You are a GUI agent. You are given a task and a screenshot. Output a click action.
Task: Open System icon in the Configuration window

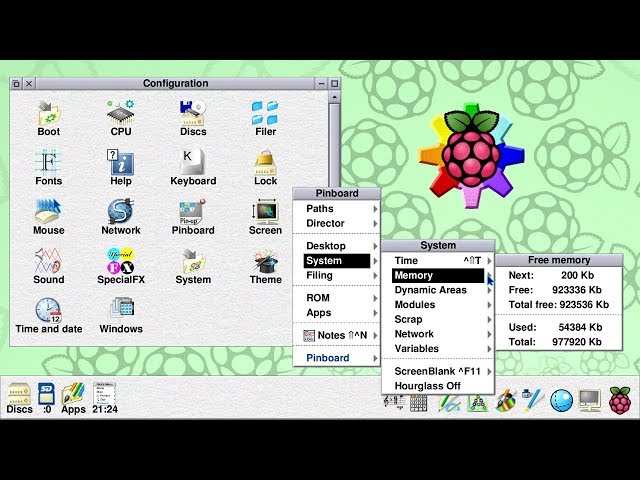[x=193, y=267]
